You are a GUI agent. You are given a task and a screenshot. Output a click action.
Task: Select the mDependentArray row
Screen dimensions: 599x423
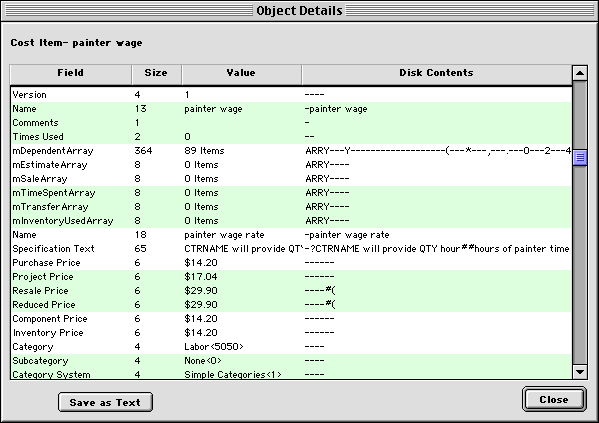click(x=291, y=151)
